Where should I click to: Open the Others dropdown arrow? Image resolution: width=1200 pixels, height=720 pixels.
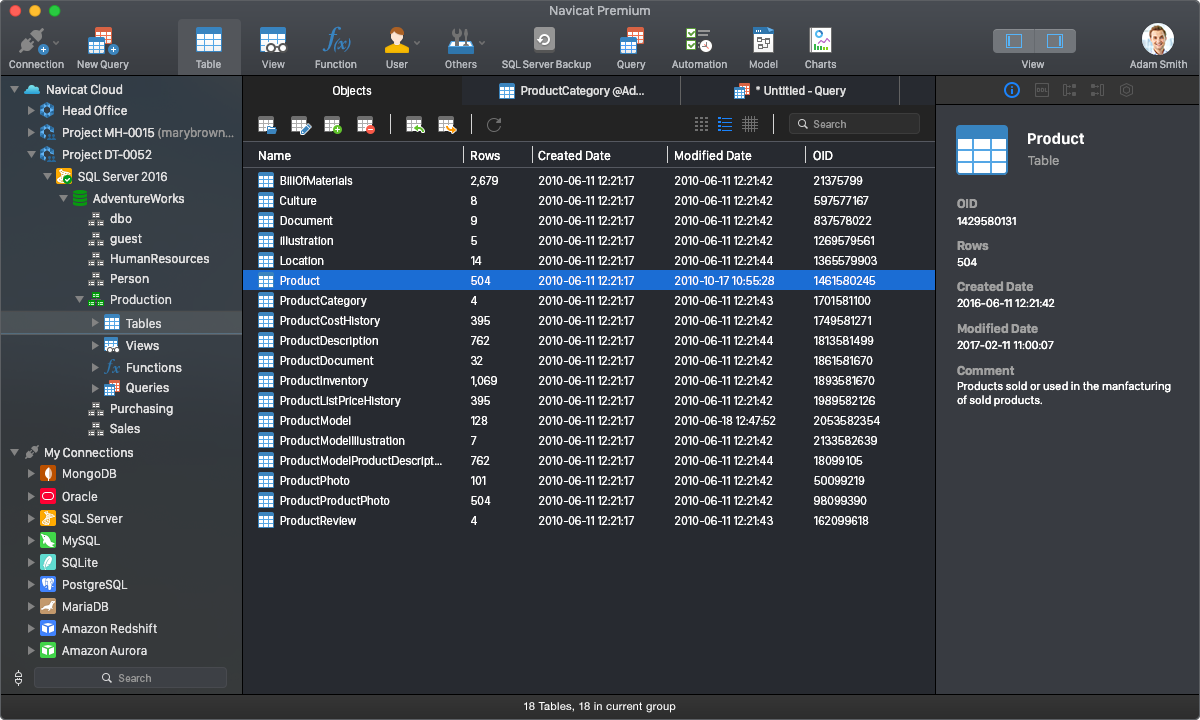point(482,43)
